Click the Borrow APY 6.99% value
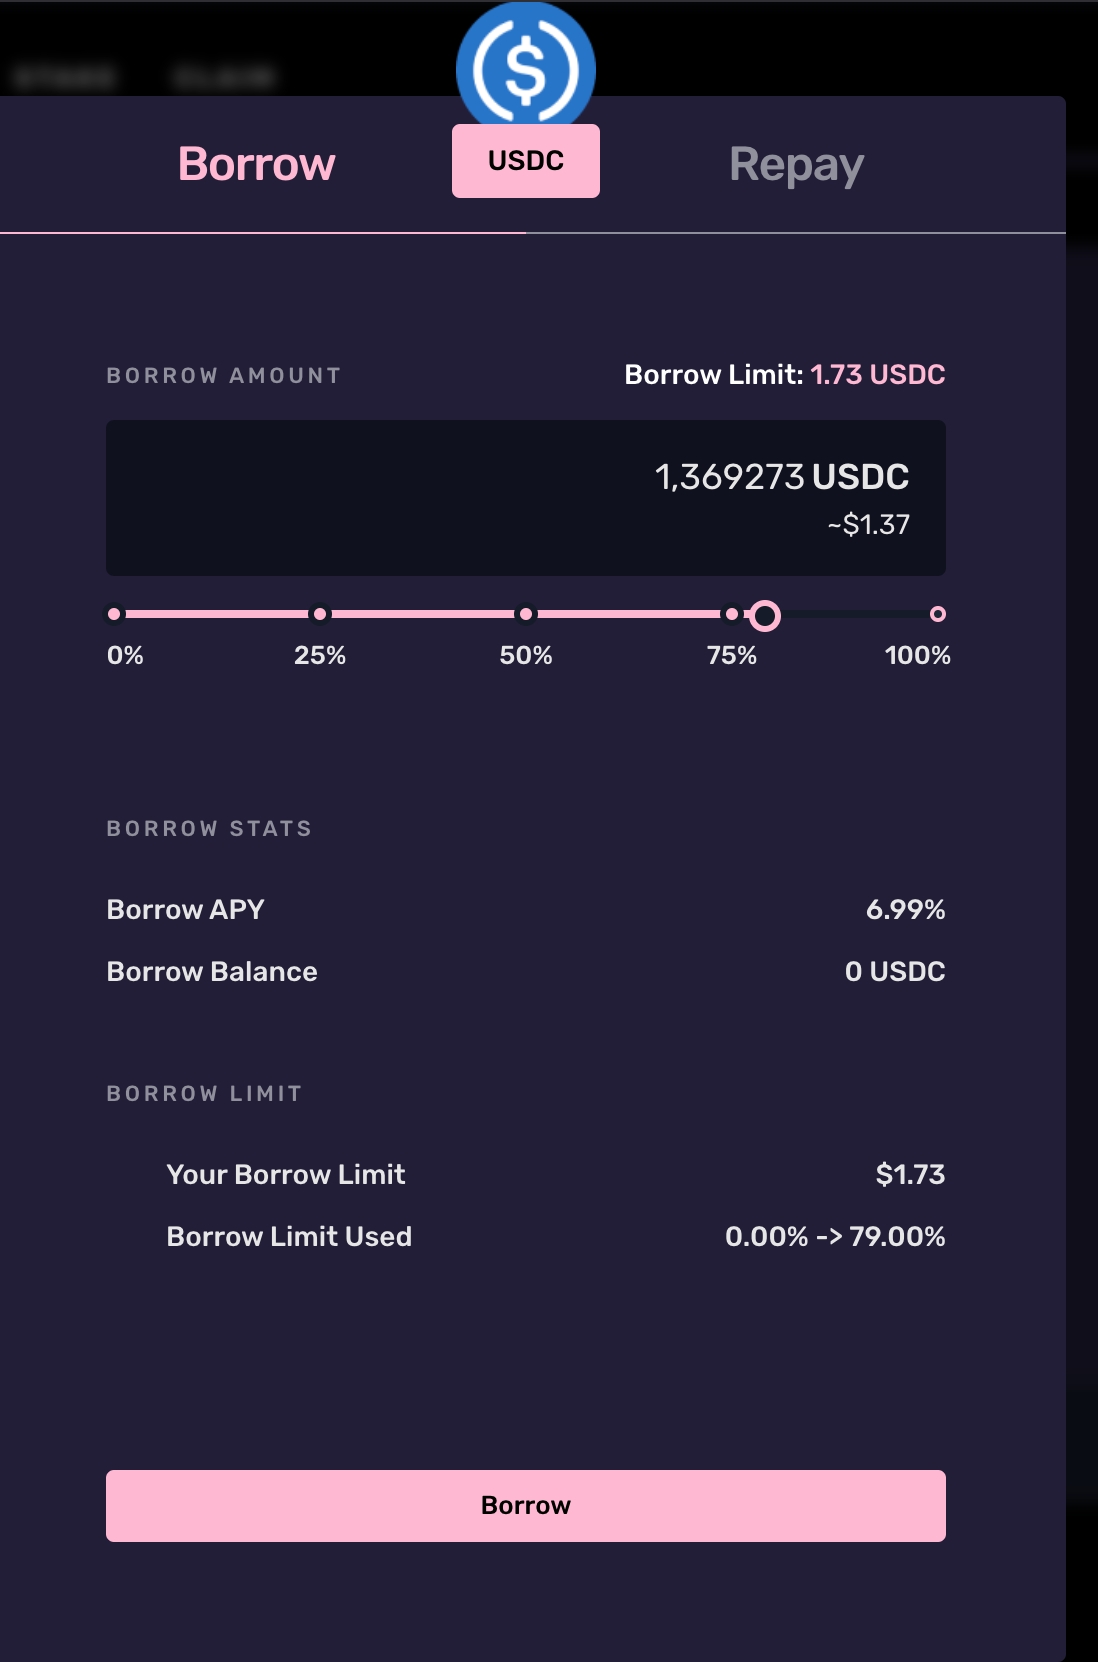 pos(905,910)
